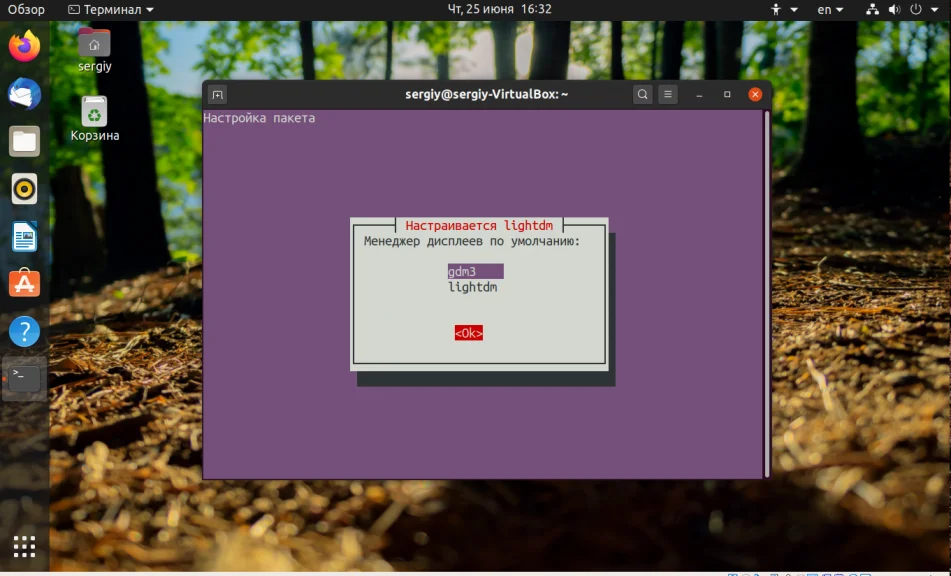Click the volume icon in top bar
Viewport: 951px width, 576px height.
(895, 10)
